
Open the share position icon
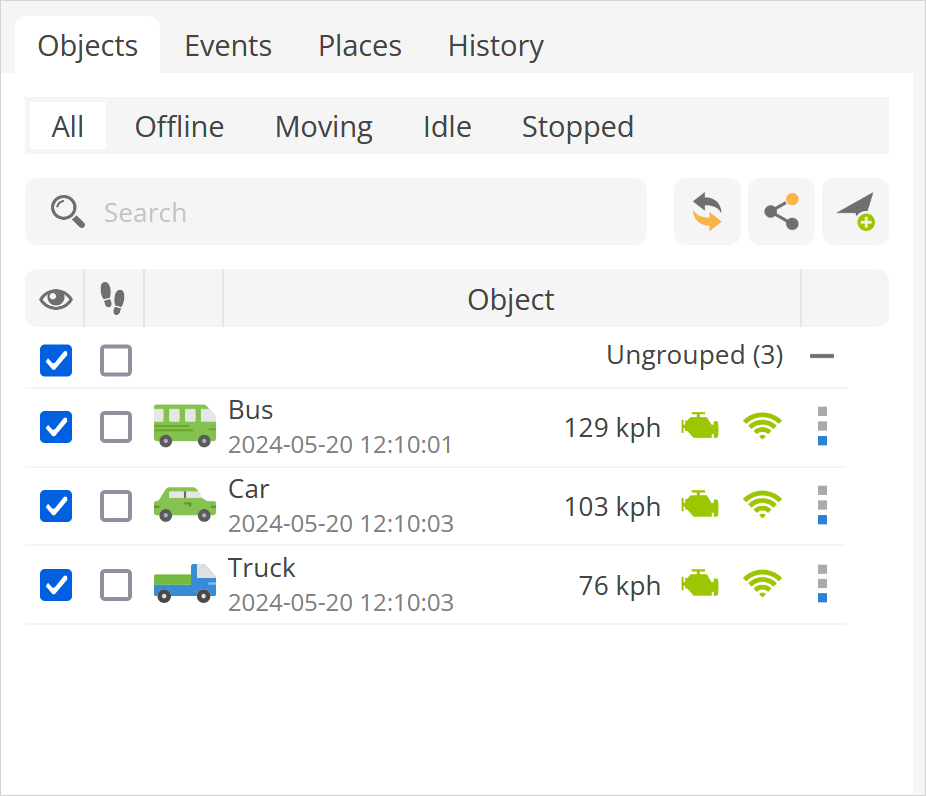781,212
